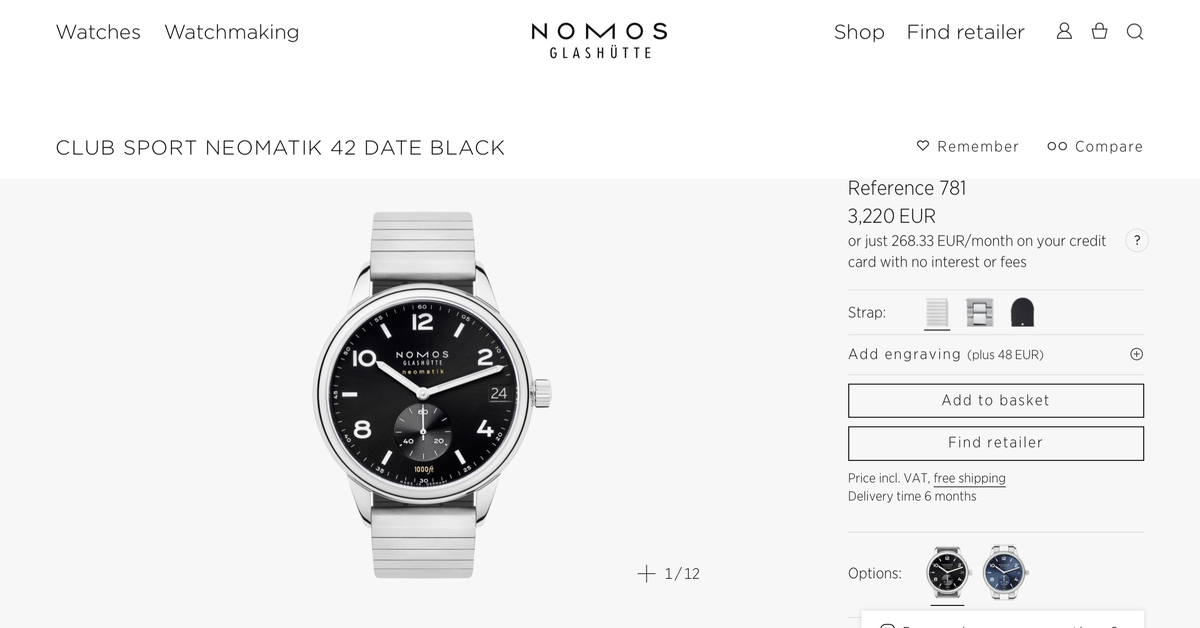The width and height of the screenshot is (1200, 628).
Task: Select the black textile strap swatch
Action: coord(1022,313)
